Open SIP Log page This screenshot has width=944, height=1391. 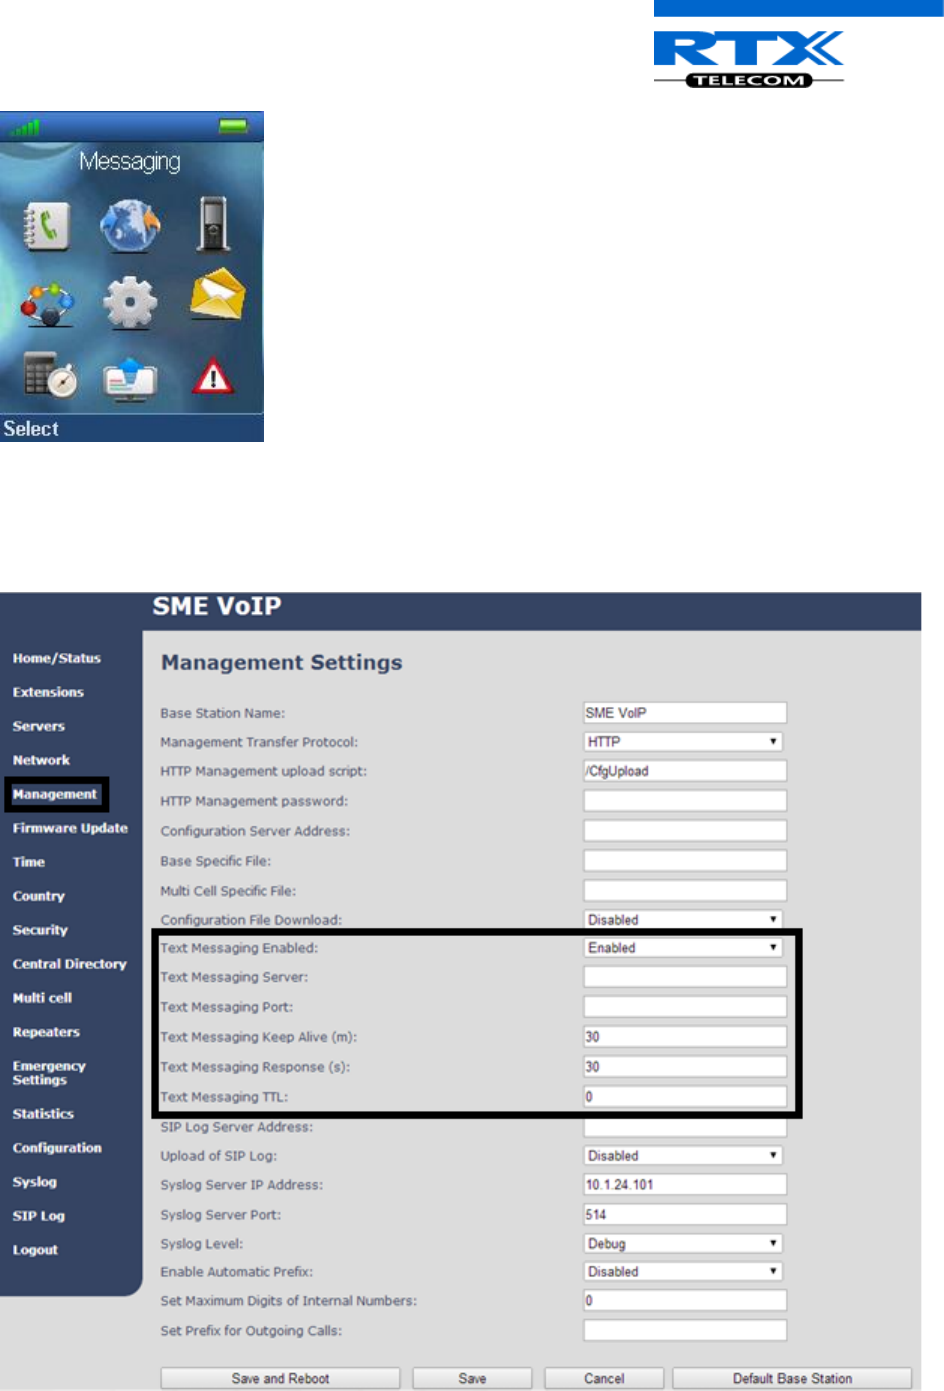pos(39,1216)
